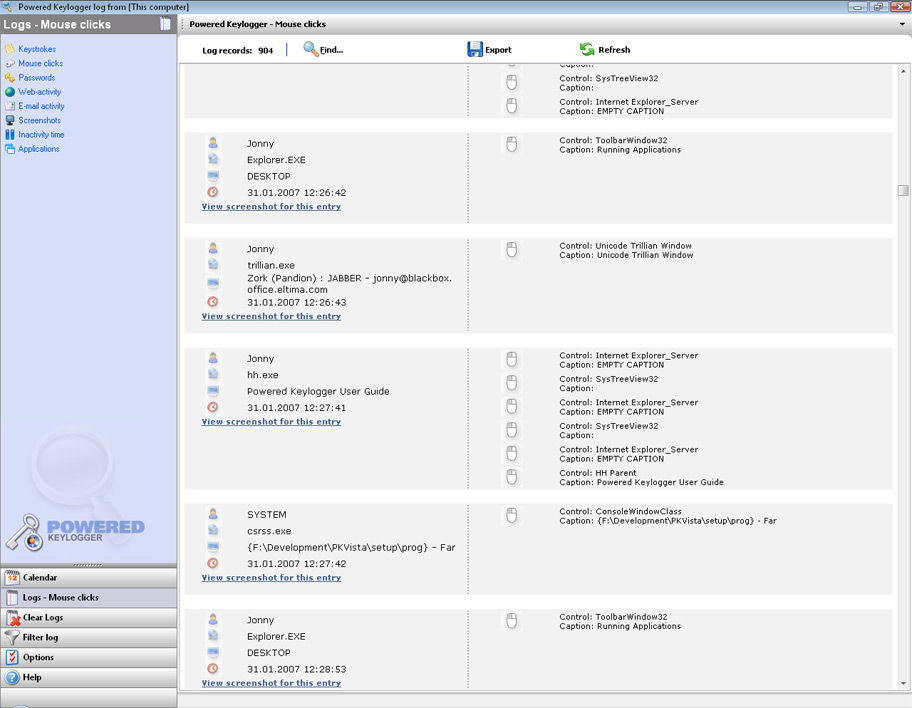
Task: Click the Screenshots monitor icon
Action: coord(10,120)
